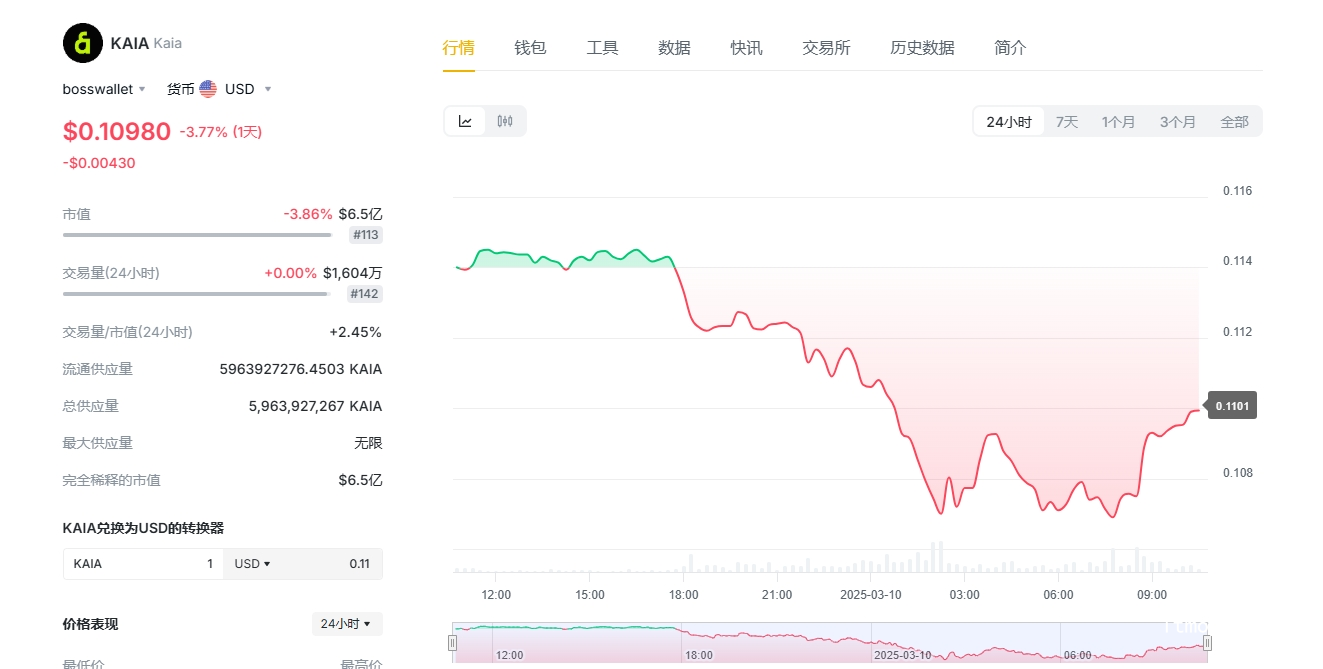The height and width of the screenshot is (669, 1323).
Task: Click the left handle of chart range slider
Action: tap(453, 643)
